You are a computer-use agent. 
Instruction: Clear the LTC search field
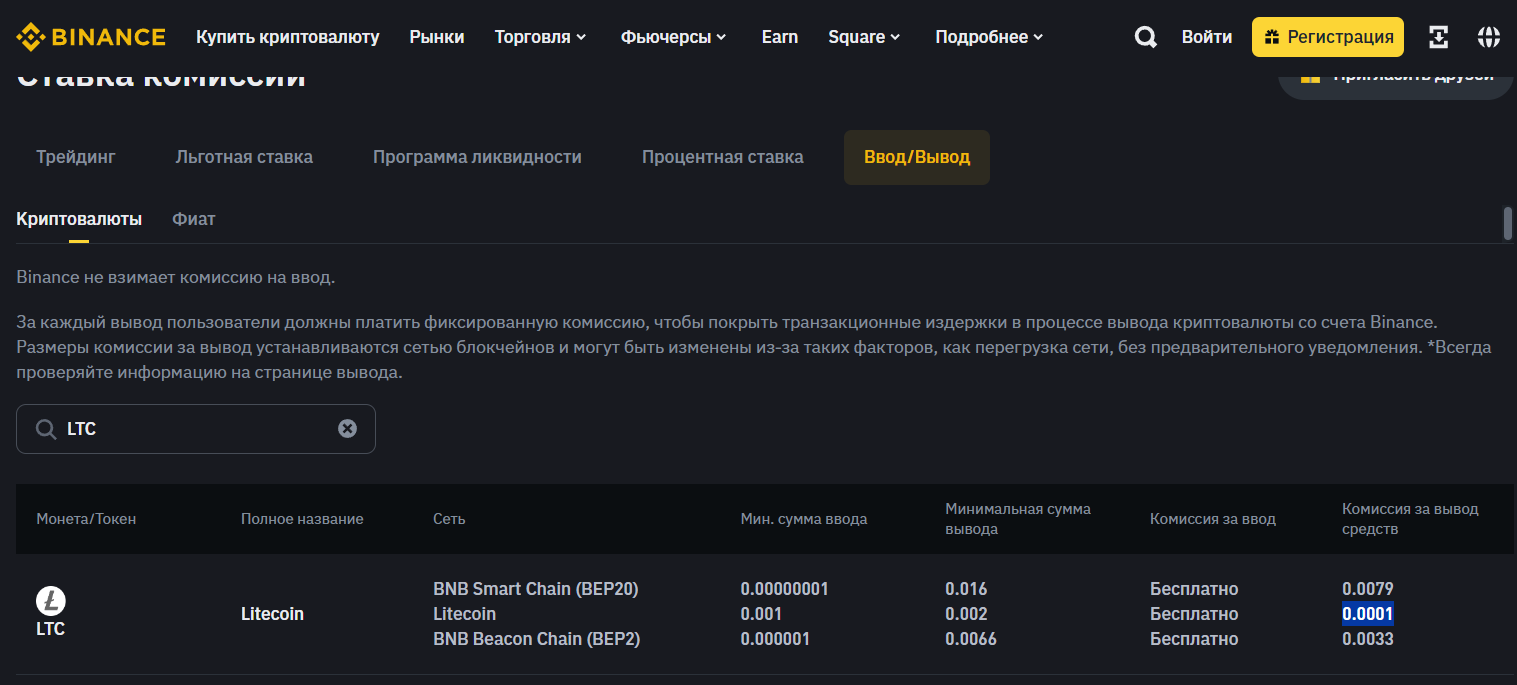point(347,428)
